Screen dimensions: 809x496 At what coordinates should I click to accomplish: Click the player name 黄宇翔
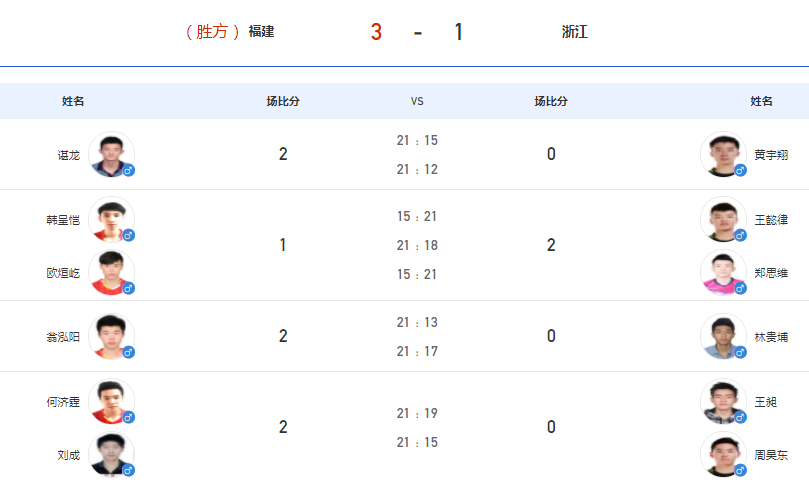(x=771, y=155)
